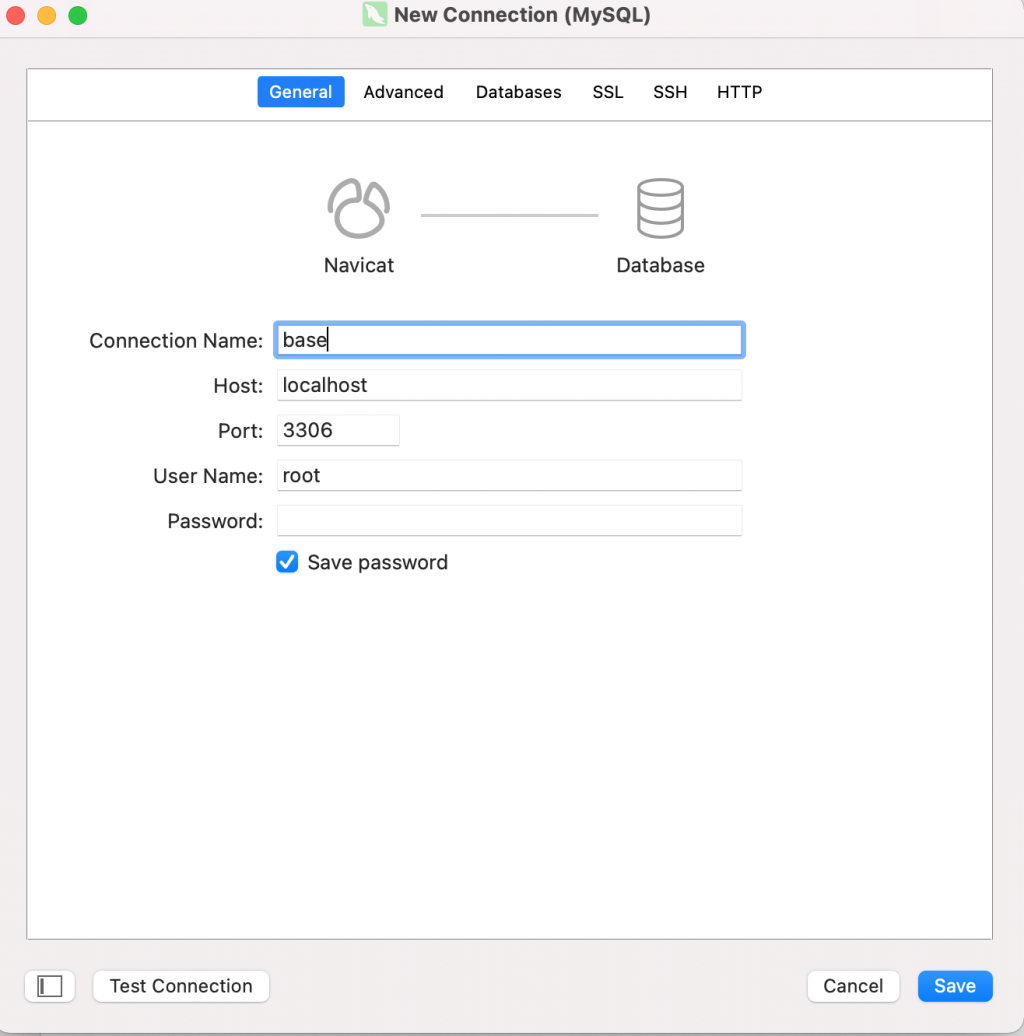Switch to the HTTP tab
Viewport: 1024px width, 1036px height.
coord(739,92)
